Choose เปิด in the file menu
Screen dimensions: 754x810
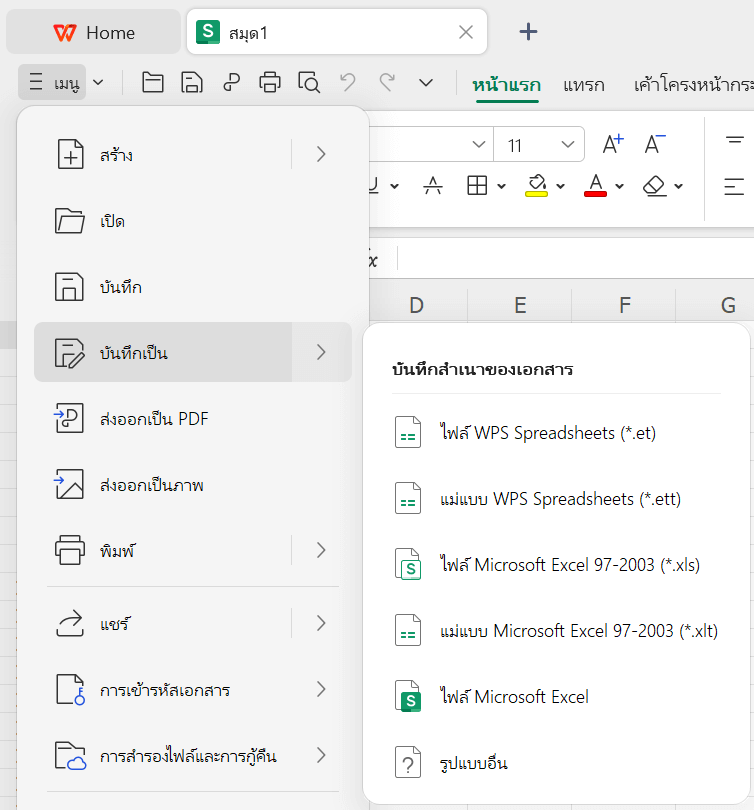[193, 221]
